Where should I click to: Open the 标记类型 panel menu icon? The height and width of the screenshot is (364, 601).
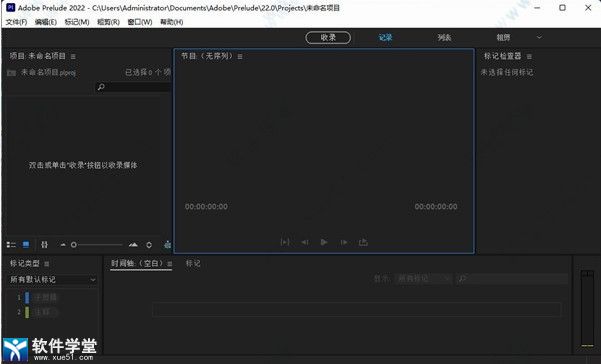pyautogui.click(x=46, y=264)
